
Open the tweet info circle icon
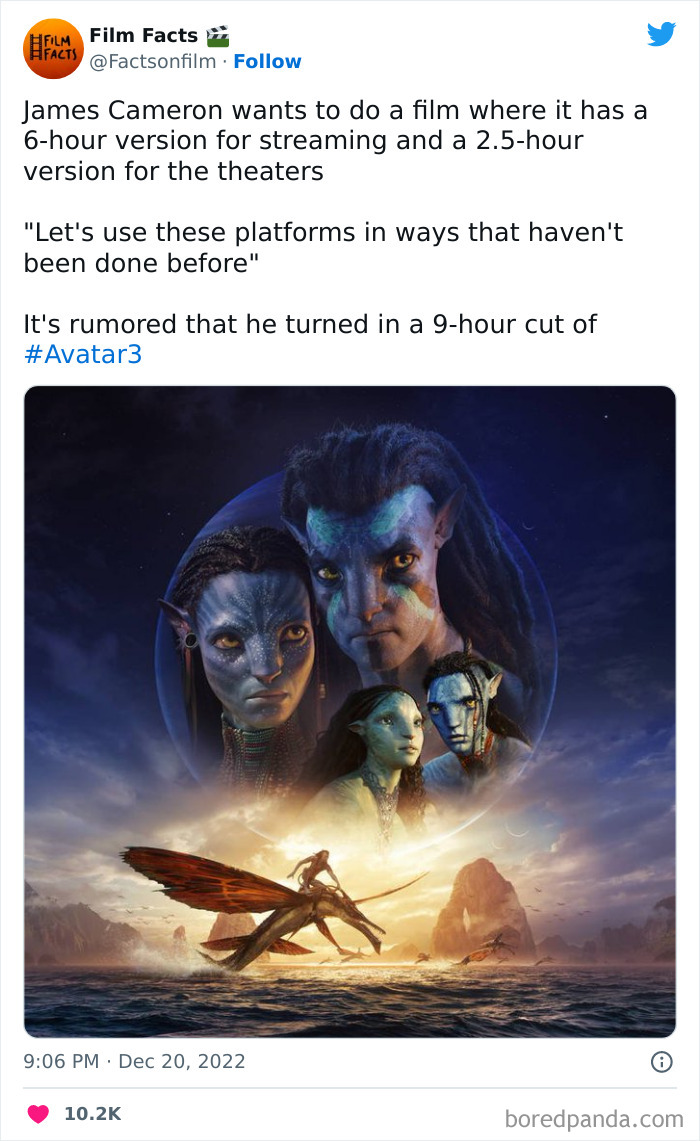(x=661, y=1062)
